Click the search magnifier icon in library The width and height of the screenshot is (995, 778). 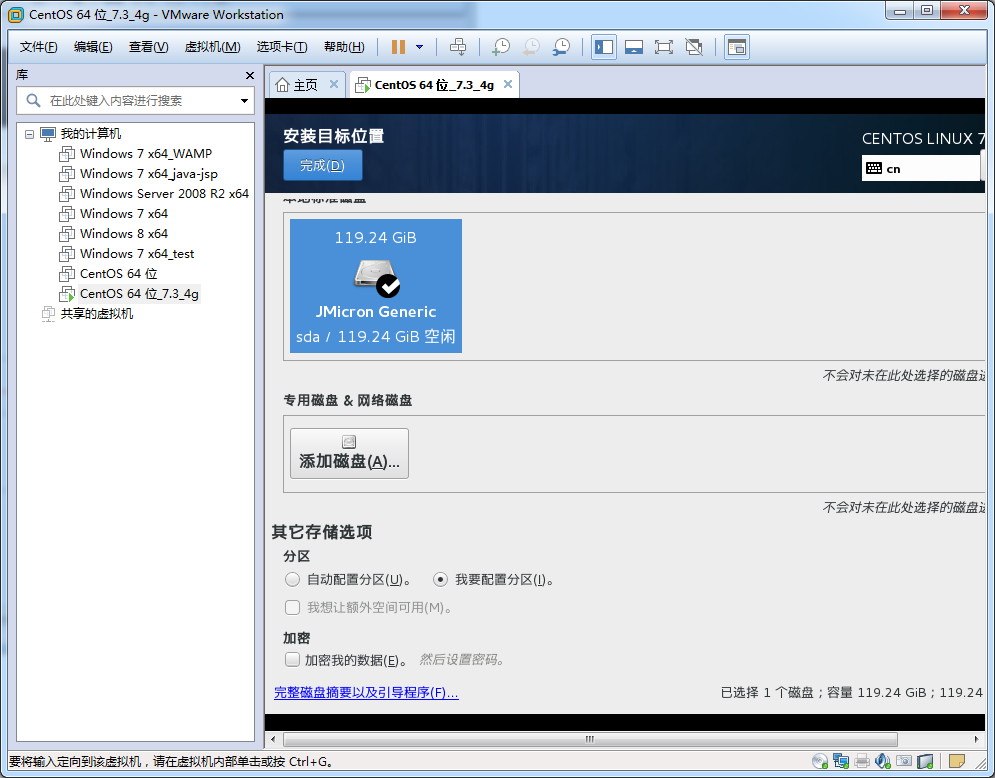(x=33, y=100)
